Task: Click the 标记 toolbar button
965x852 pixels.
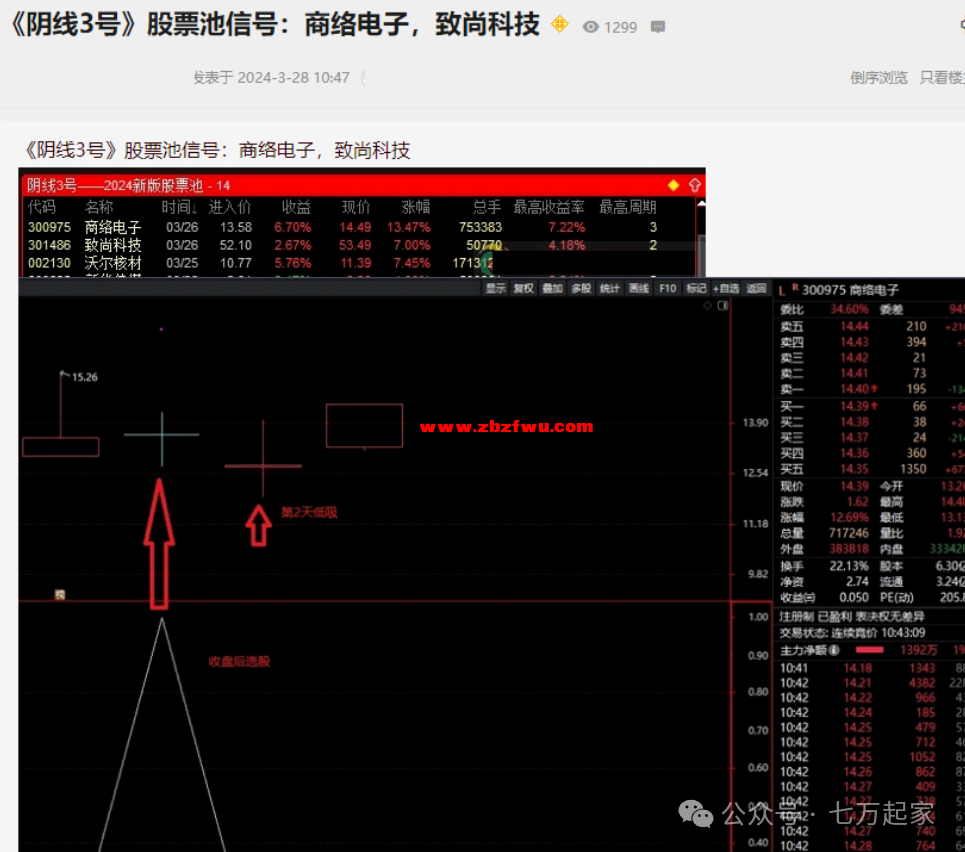Action: click(x=696, y=288)
